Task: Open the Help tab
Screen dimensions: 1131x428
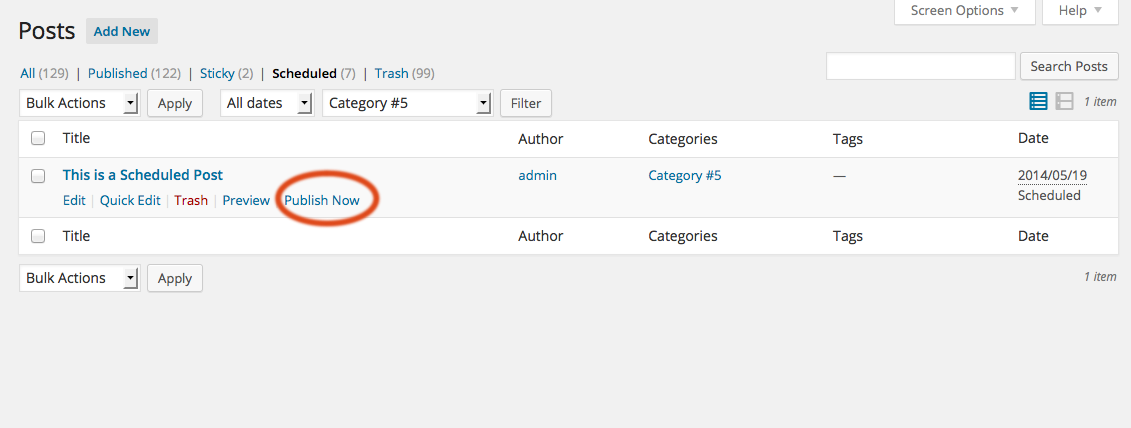Action: click(x=1080, y=11)
